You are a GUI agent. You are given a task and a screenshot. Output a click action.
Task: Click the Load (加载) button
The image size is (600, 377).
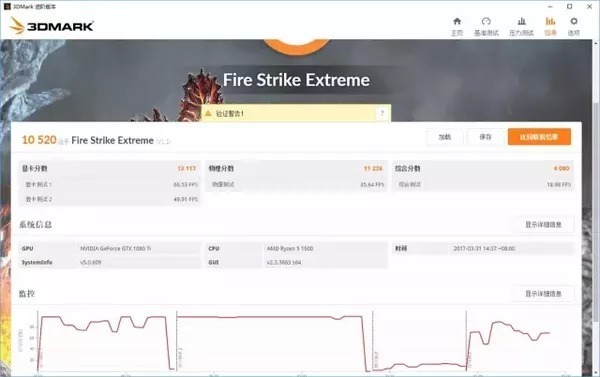coord(445,137)
